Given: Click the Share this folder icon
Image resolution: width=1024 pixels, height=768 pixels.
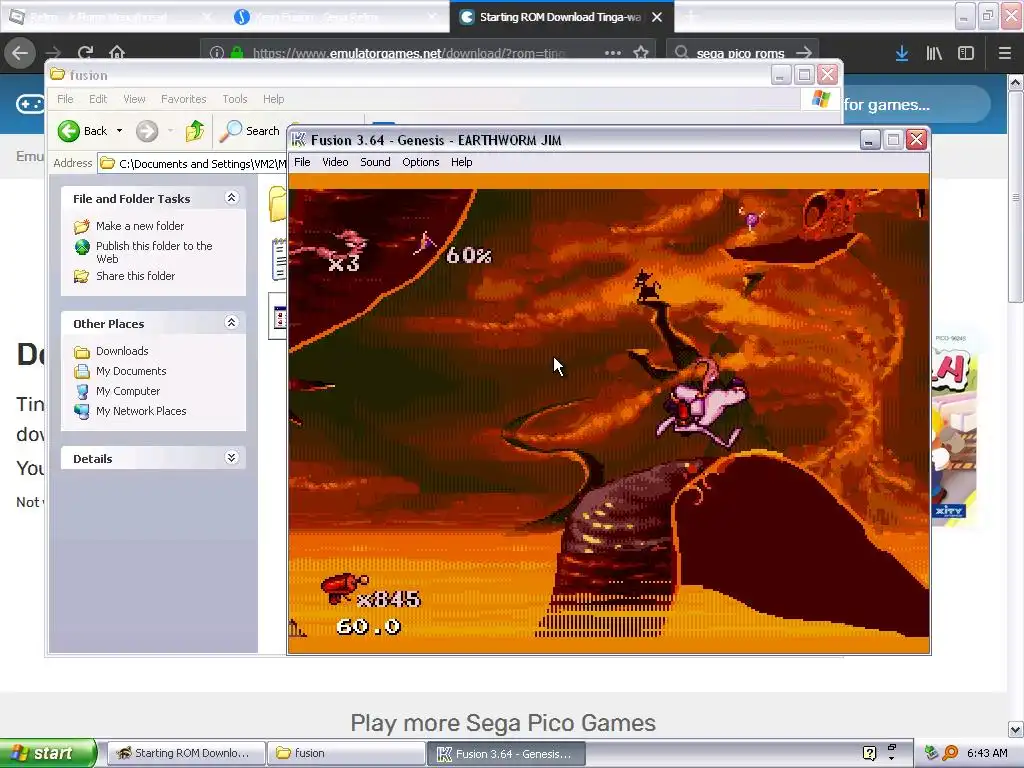Looking at the screenshot, I should [x=82, y=276].
